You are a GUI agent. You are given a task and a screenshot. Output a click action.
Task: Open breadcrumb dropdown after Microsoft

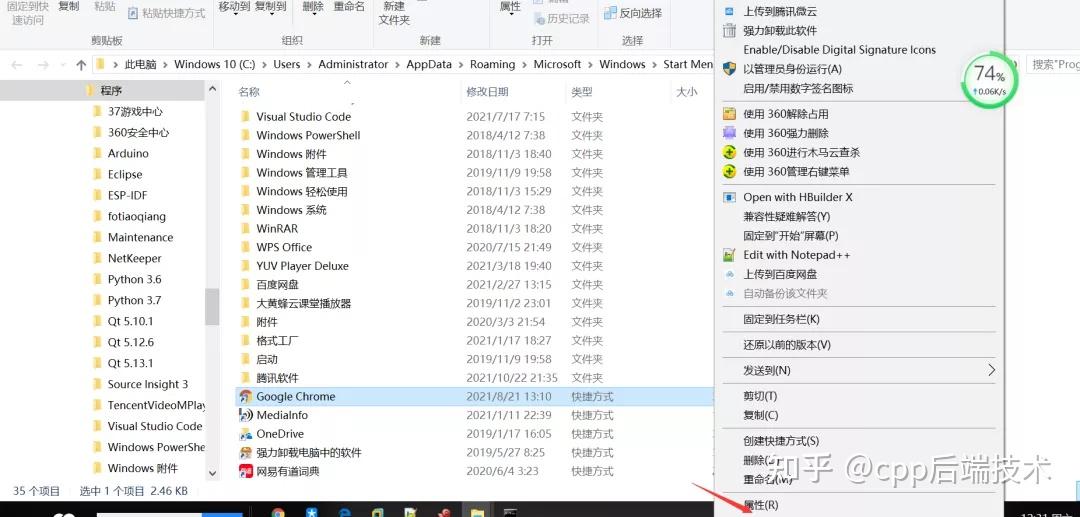[590, 64]
